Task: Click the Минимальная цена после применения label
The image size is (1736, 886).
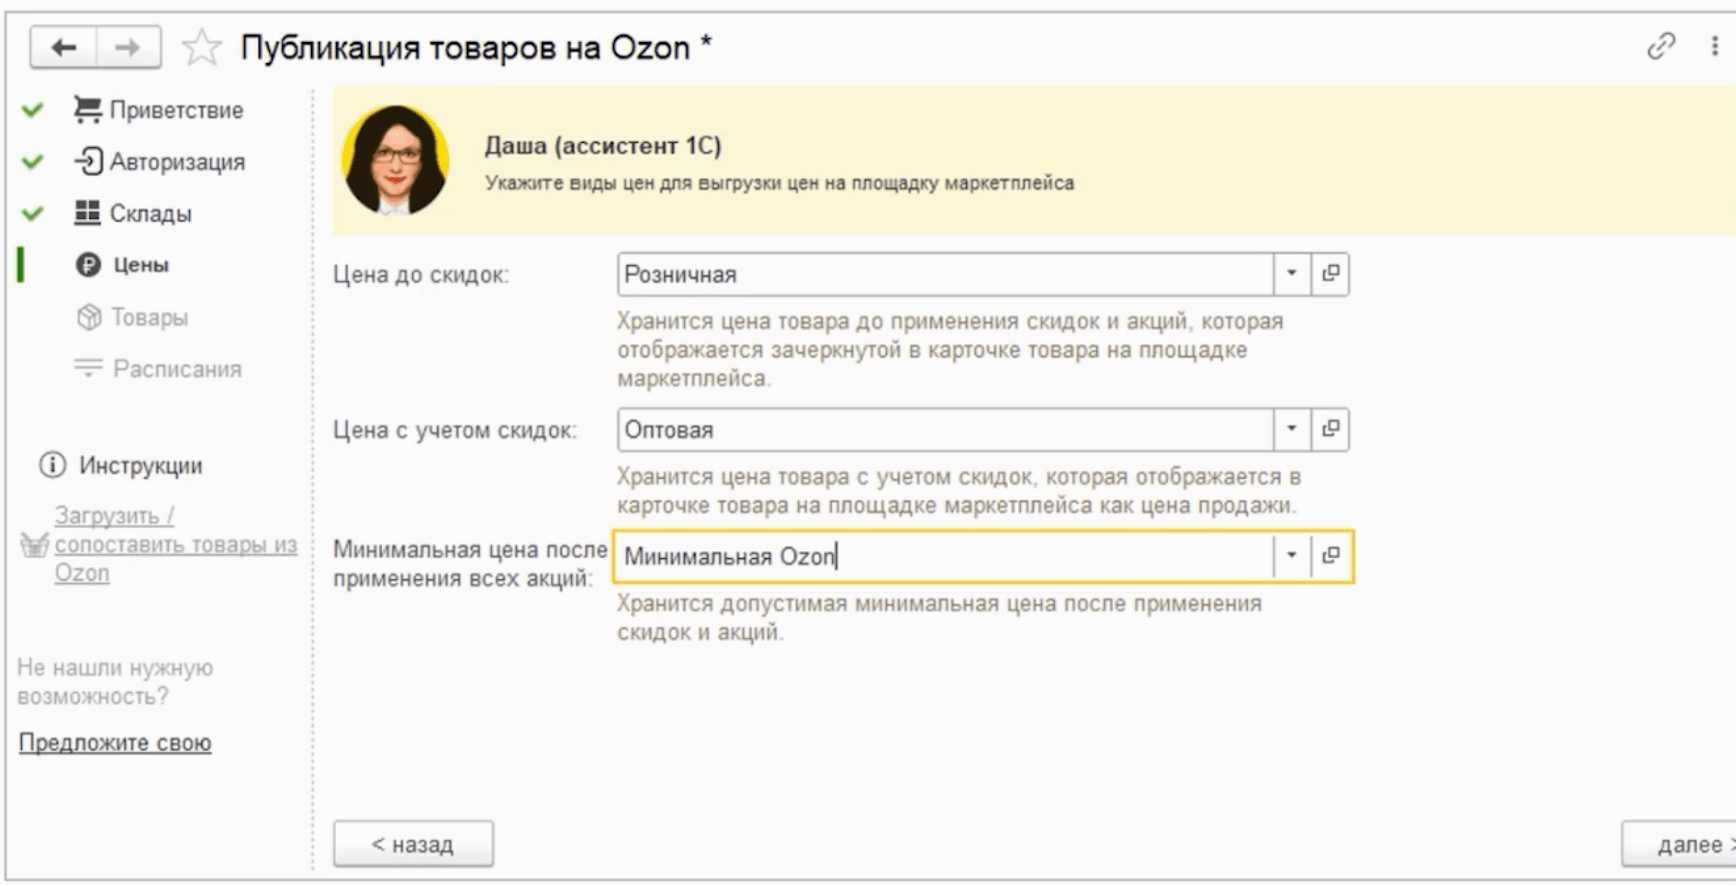Action: (470, 564)
